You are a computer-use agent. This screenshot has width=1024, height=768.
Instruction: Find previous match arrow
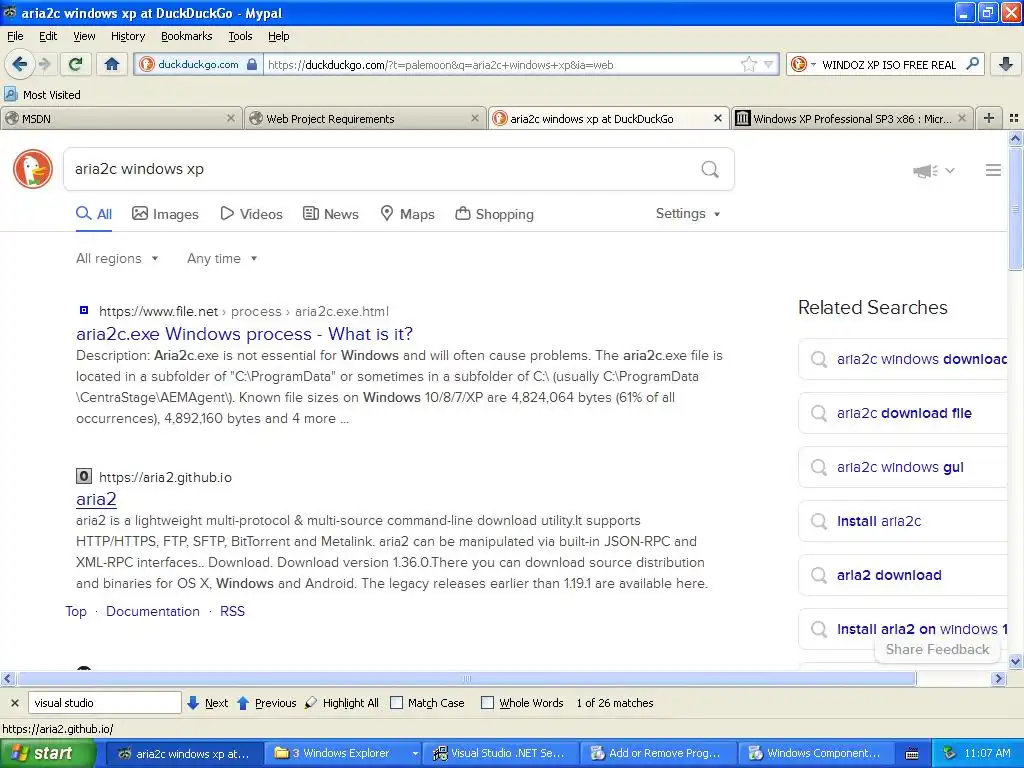[243, 703]
